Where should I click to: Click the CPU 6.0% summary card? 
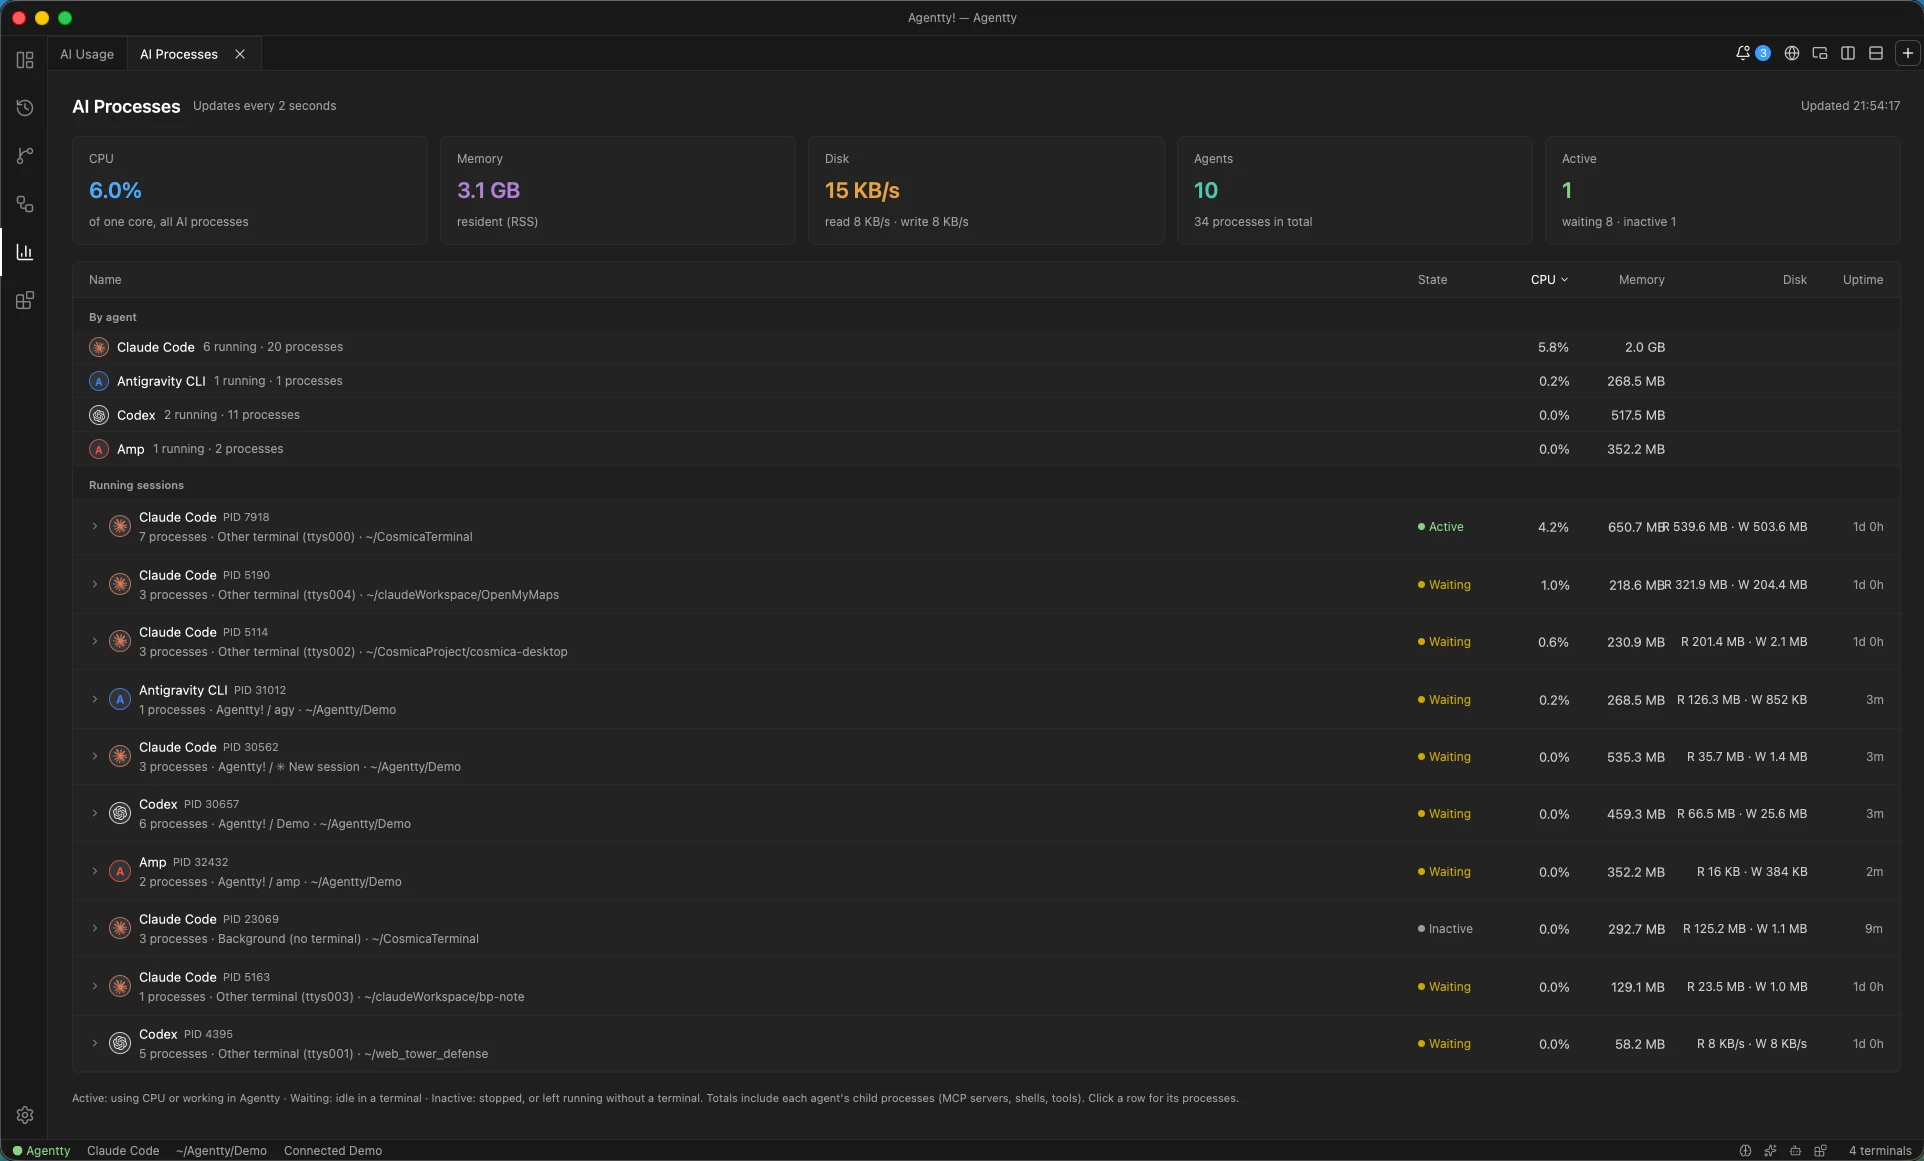pos(250,190)
